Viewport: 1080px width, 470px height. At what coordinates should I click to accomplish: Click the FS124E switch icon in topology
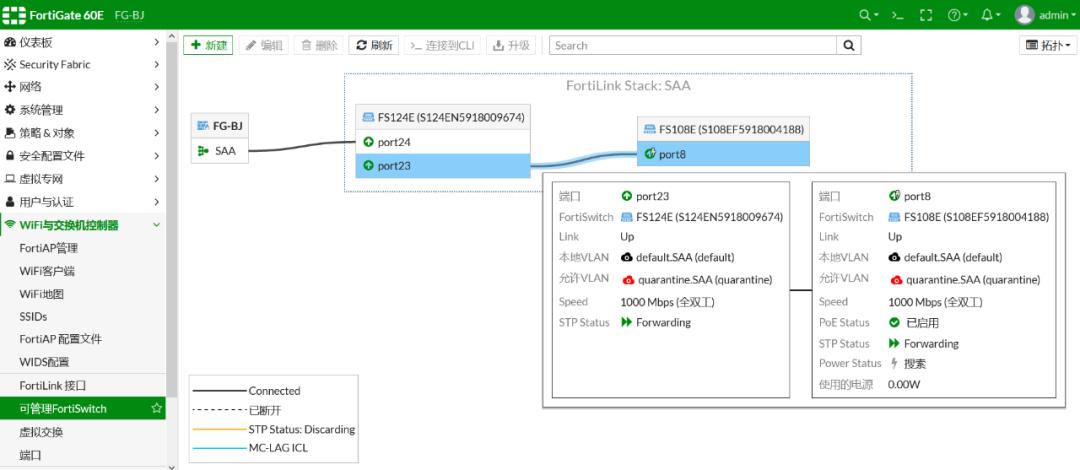click(369, 117)
